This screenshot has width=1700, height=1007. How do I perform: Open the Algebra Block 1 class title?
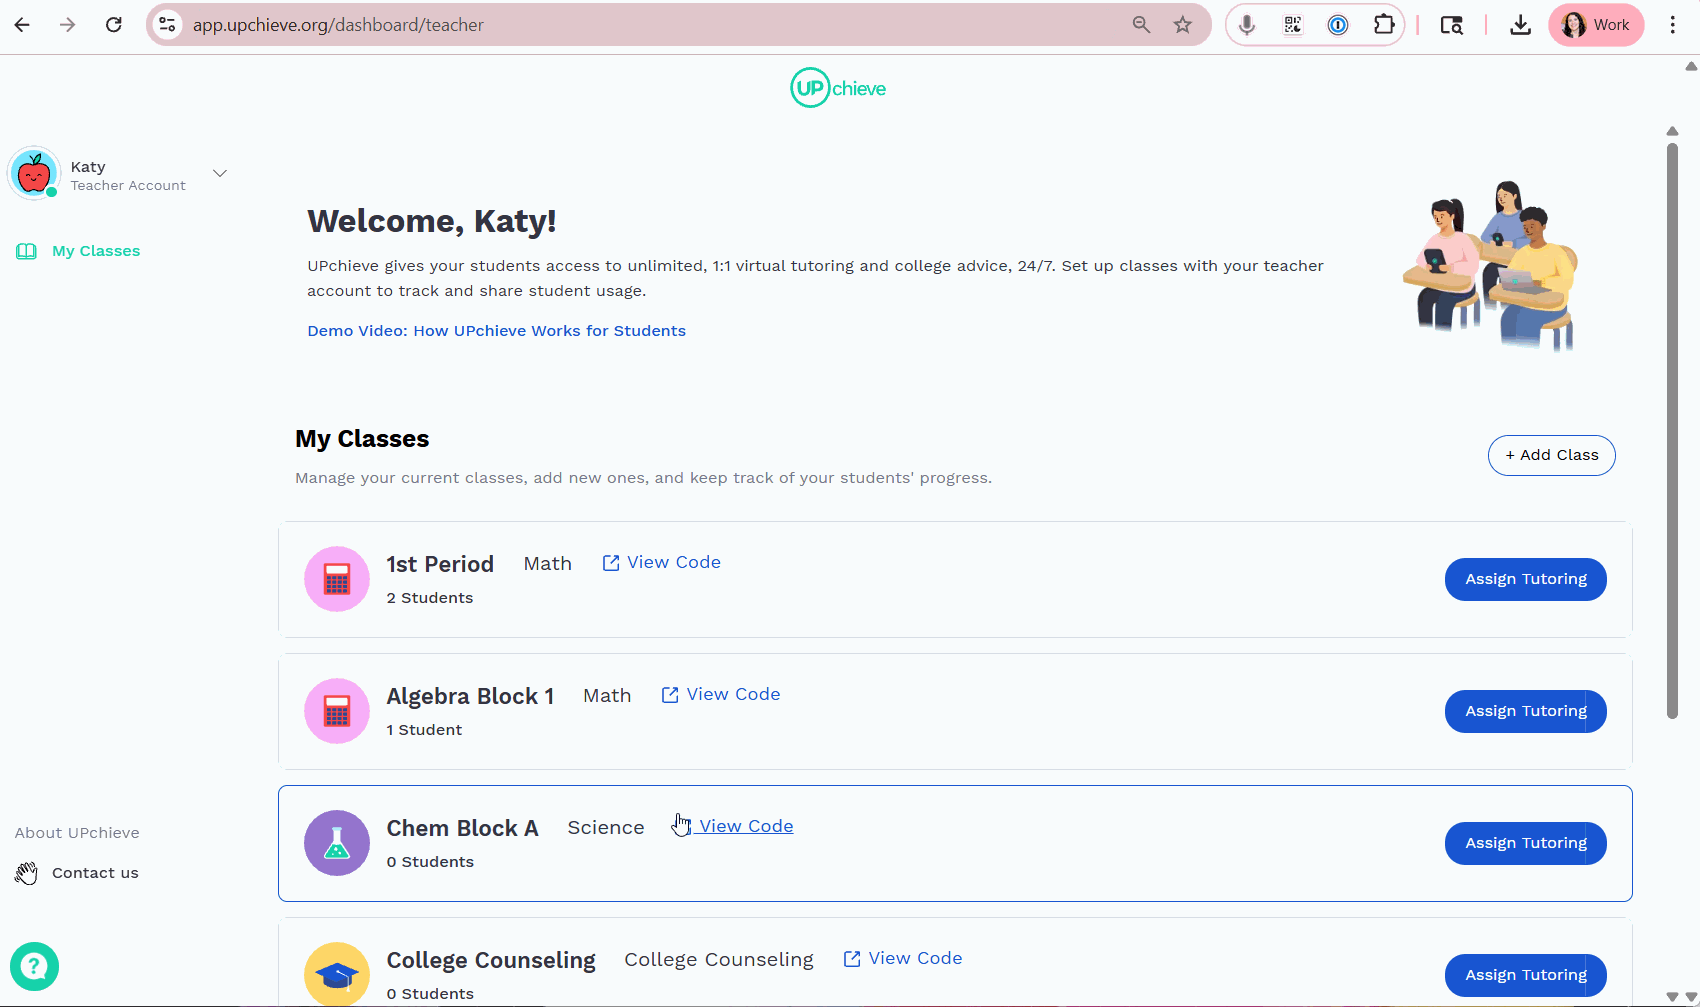pos(470,696)
